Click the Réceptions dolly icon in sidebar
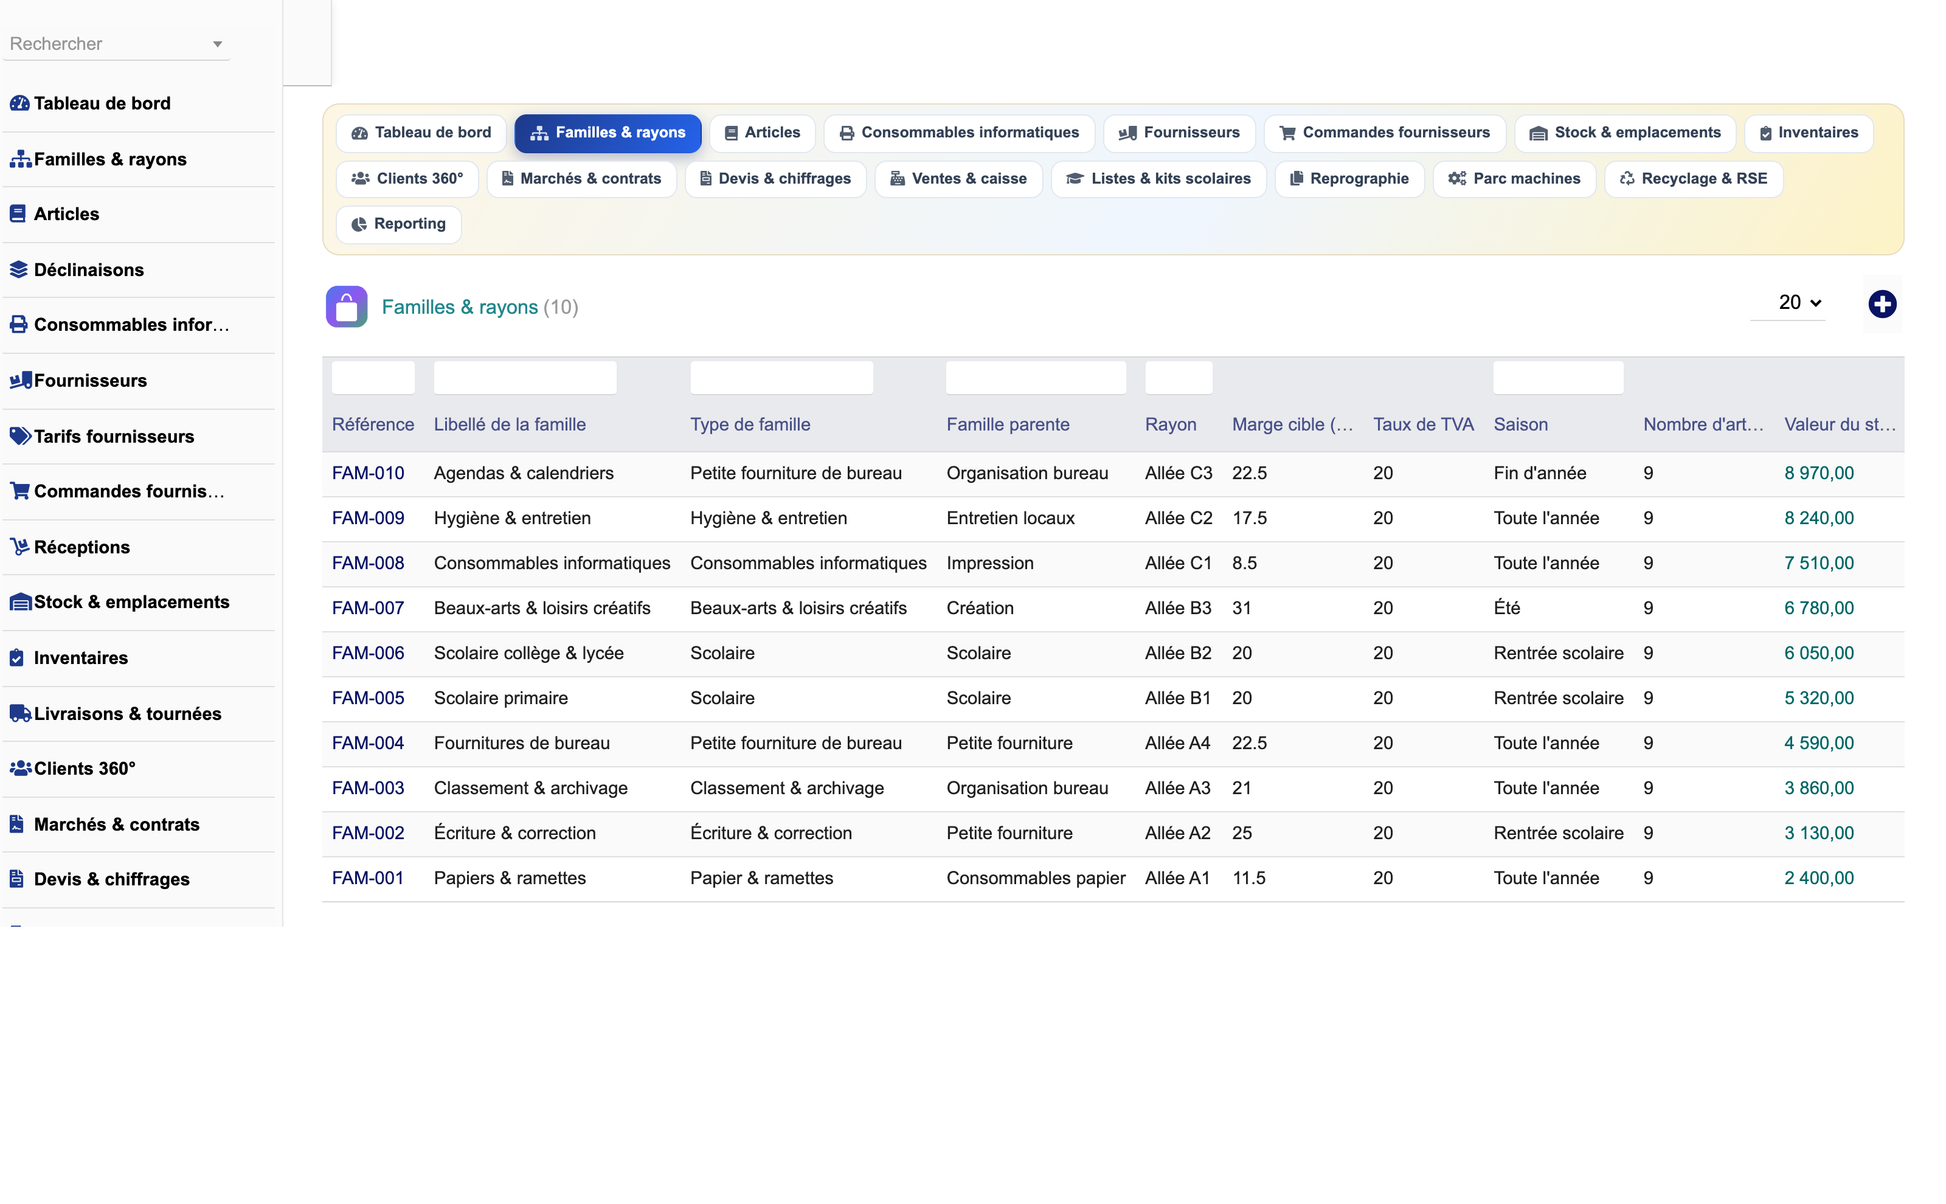 coord(19,547)
